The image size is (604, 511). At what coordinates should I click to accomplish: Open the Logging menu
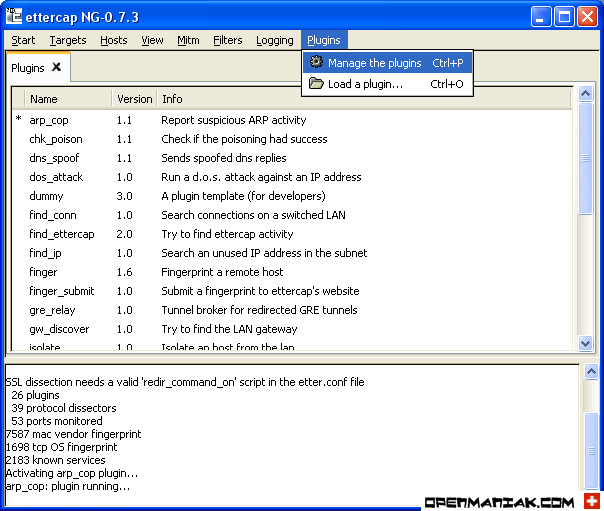pos(275,40)
